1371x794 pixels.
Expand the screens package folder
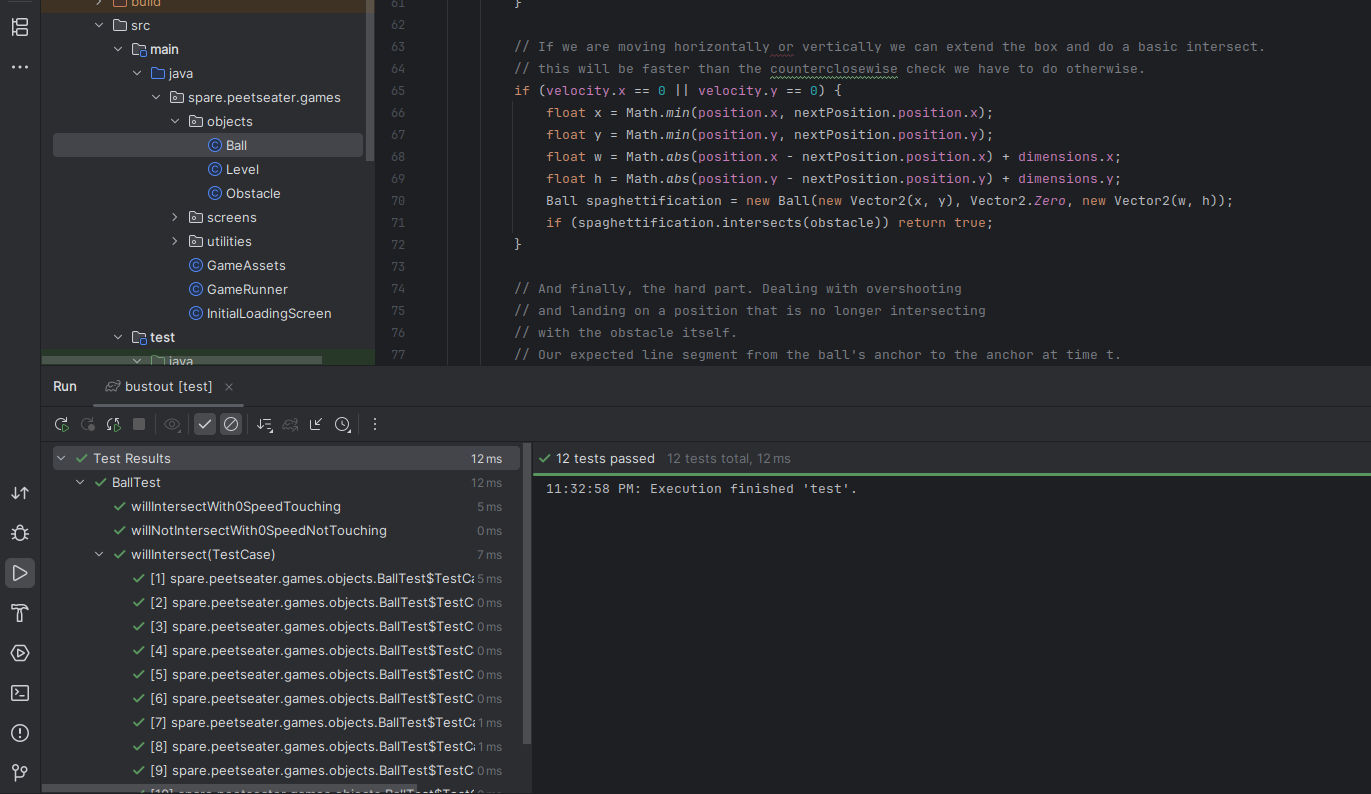175,218
